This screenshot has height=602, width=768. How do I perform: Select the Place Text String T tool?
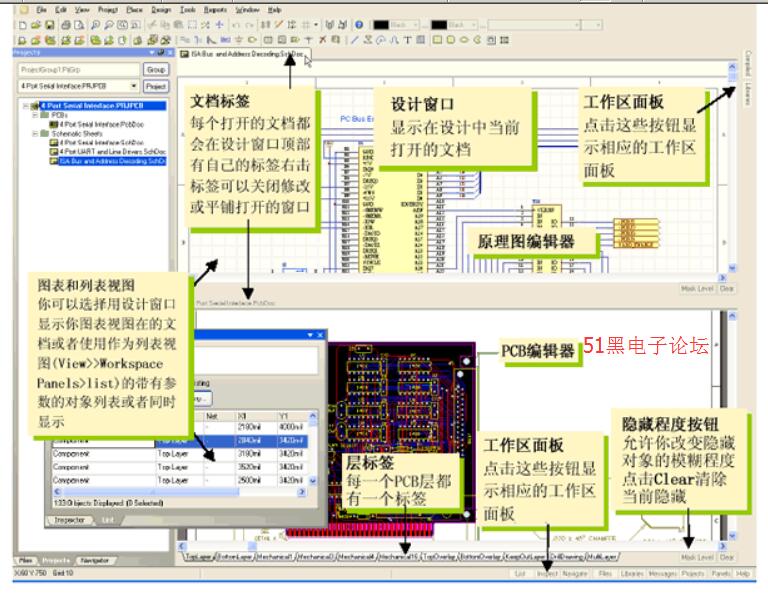click(x=408, y=40)
